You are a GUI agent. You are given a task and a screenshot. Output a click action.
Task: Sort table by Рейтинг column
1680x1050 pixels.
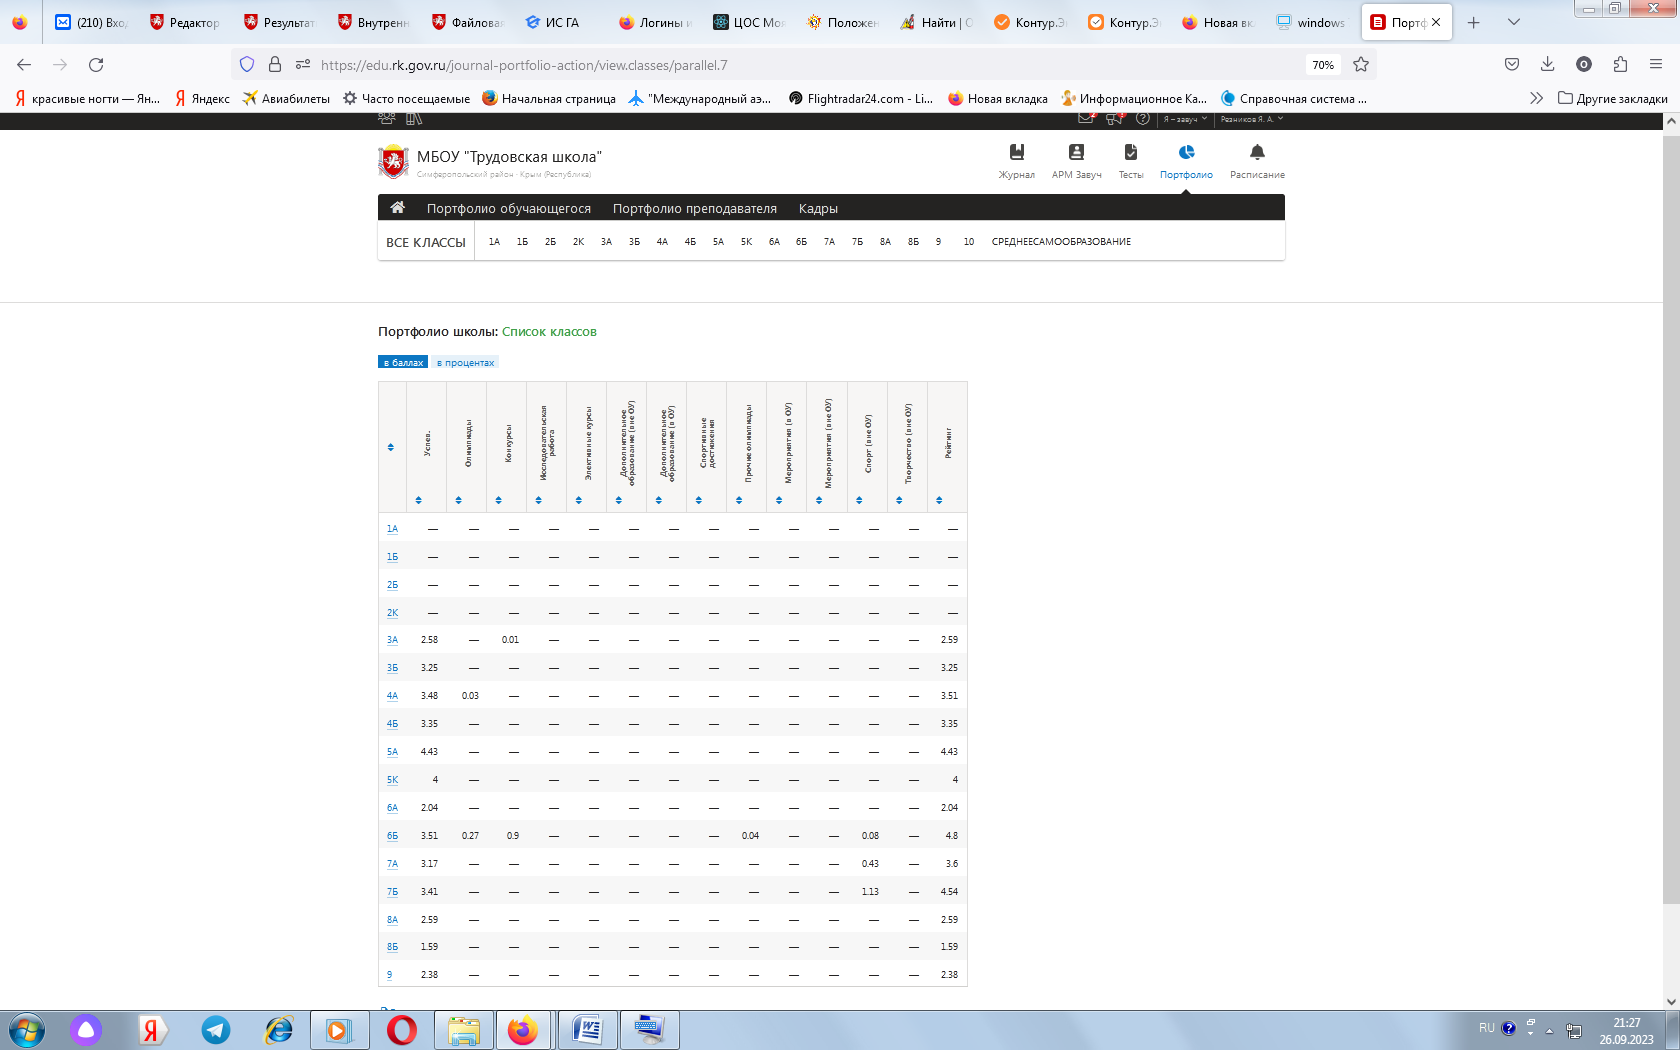(x=939, y=500)
